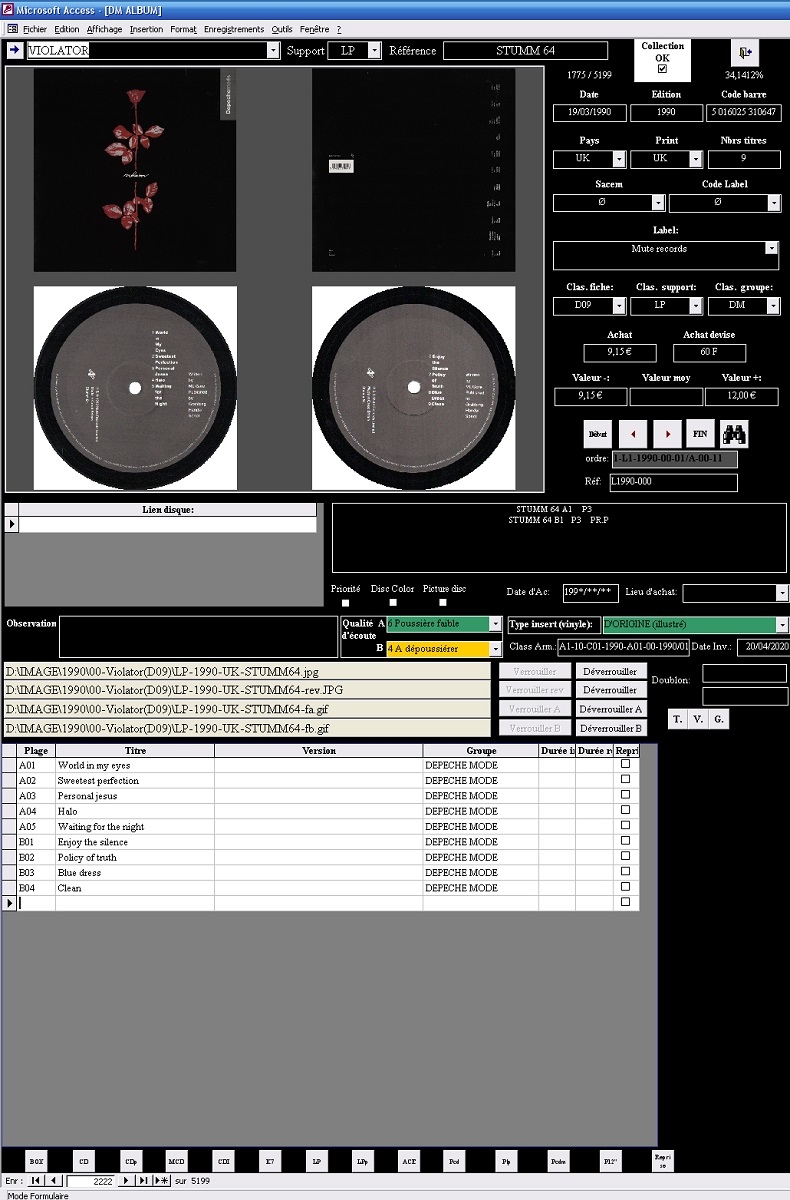
Task: Expand the album title VIOLATOR dropdown
Action: pyautogui.click(x=273, y=50)
